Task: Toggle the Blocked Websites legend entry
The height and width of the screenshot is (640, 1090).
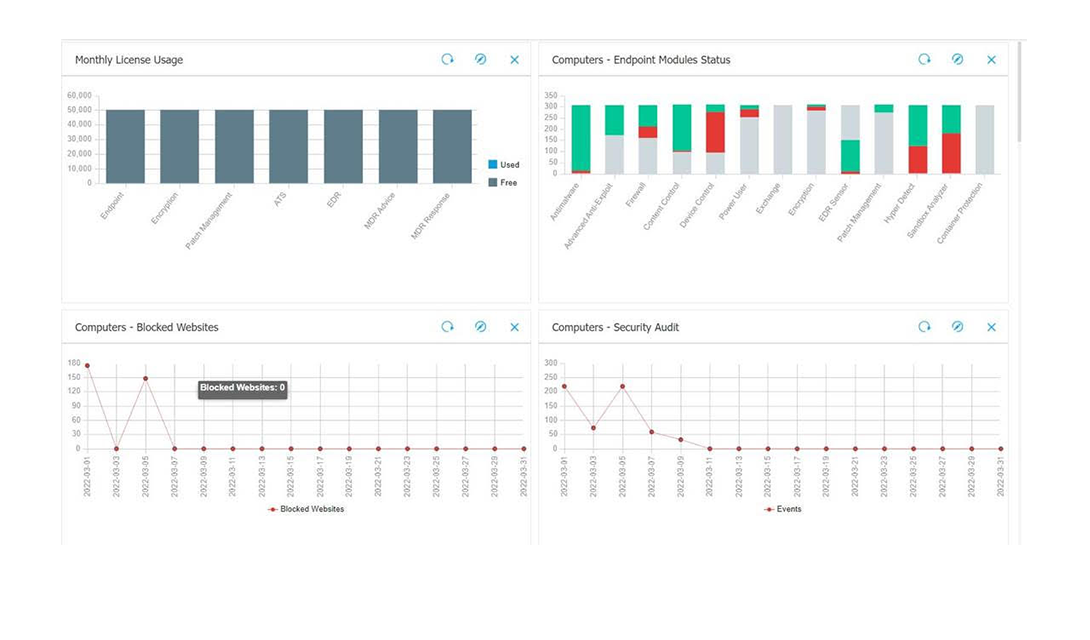Action: pos(306,509)
